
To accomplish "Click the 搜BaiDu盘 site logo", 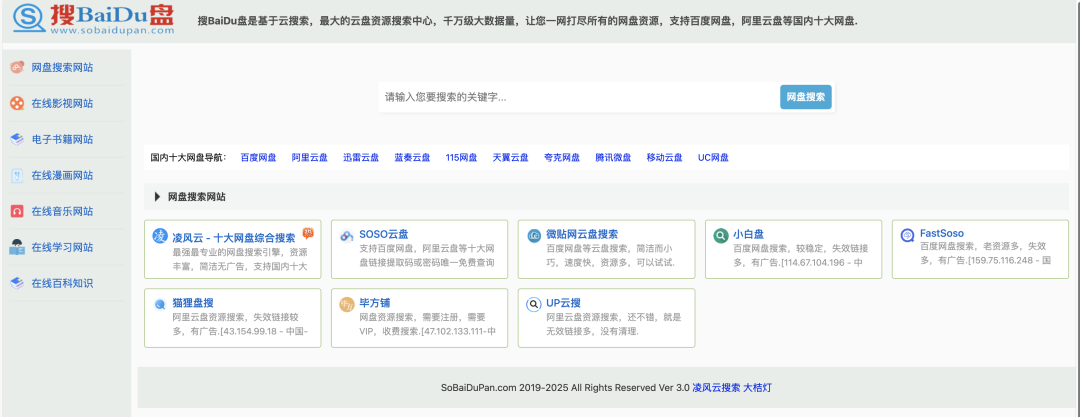I will [94, 18].
